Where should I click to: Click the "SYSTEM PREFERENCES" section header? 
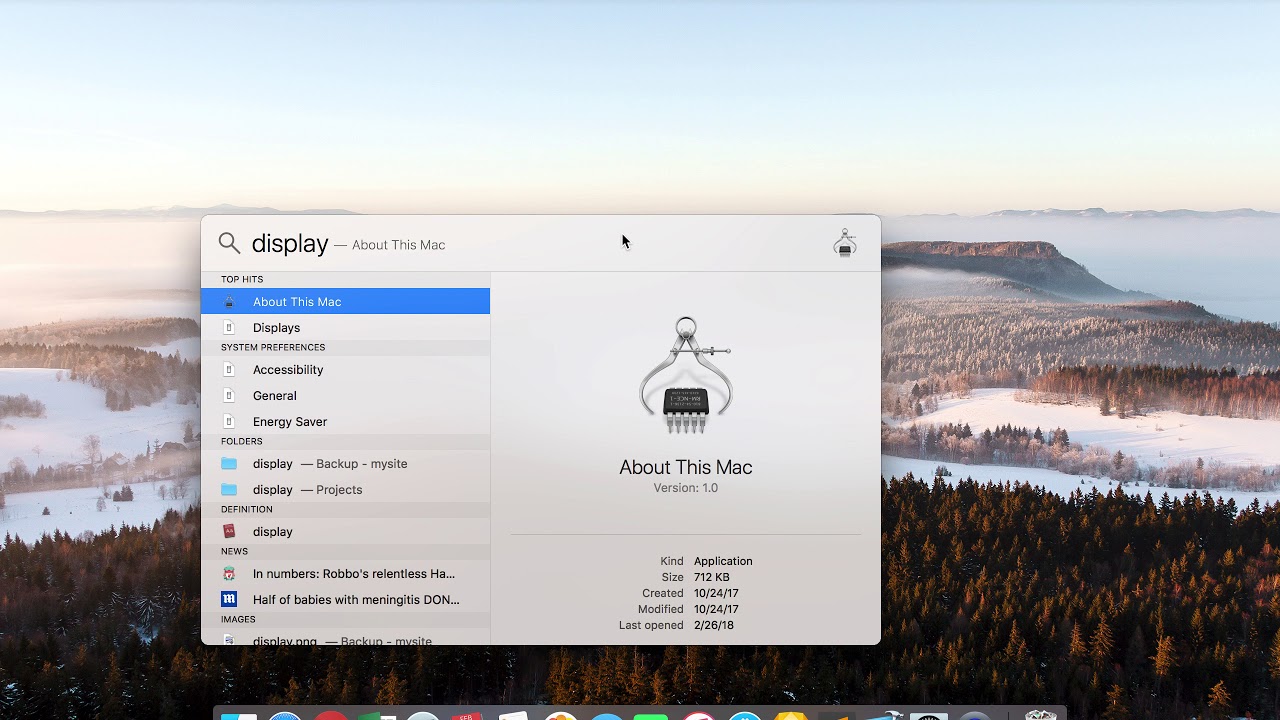click(x=273, y=347)
